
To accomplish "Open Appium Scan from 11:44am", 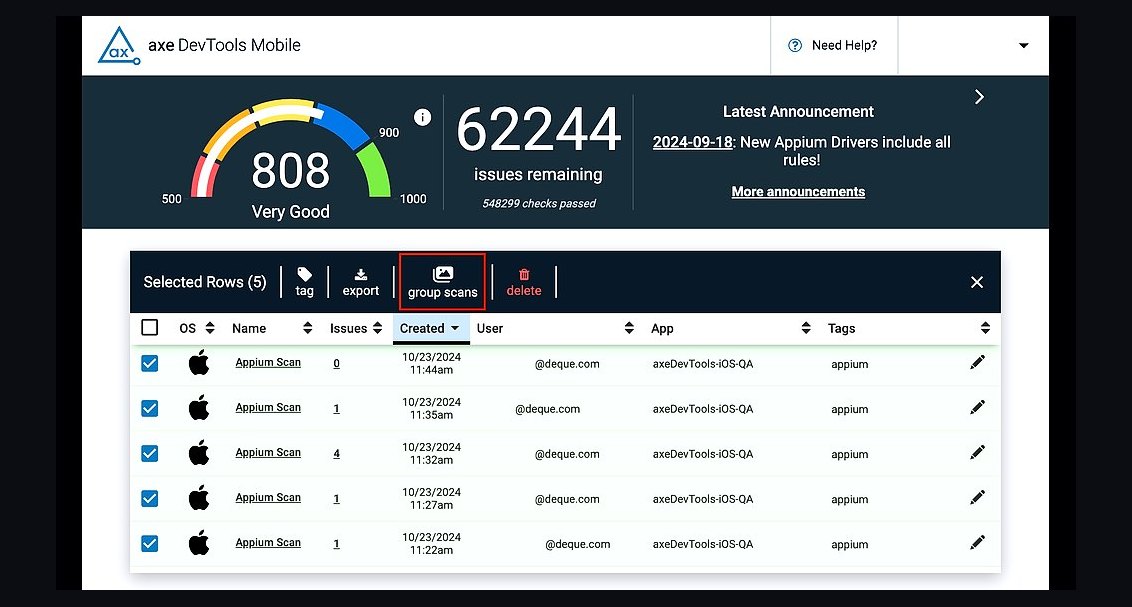I will (268, 362).
